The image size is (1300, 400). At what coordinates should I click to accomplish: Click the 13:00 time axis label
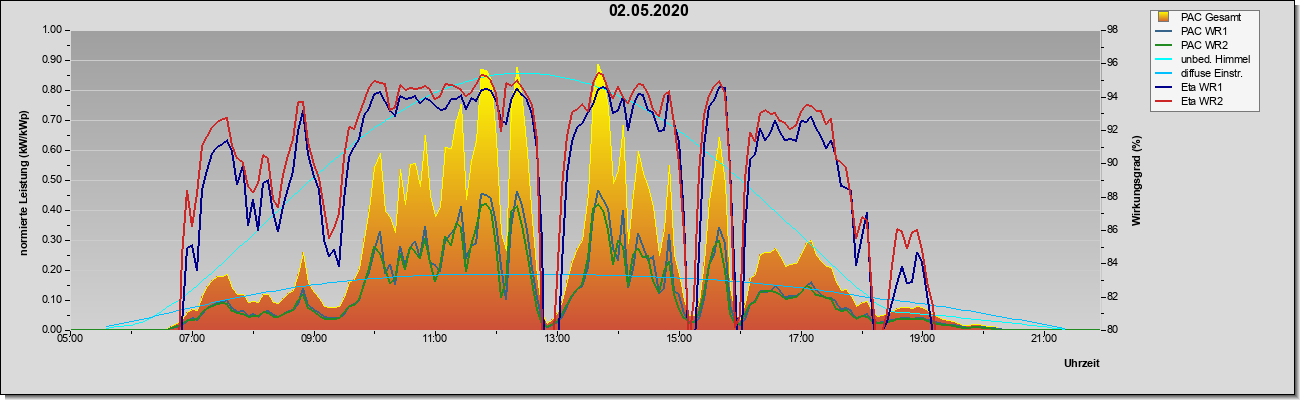[x=557, y=340]
